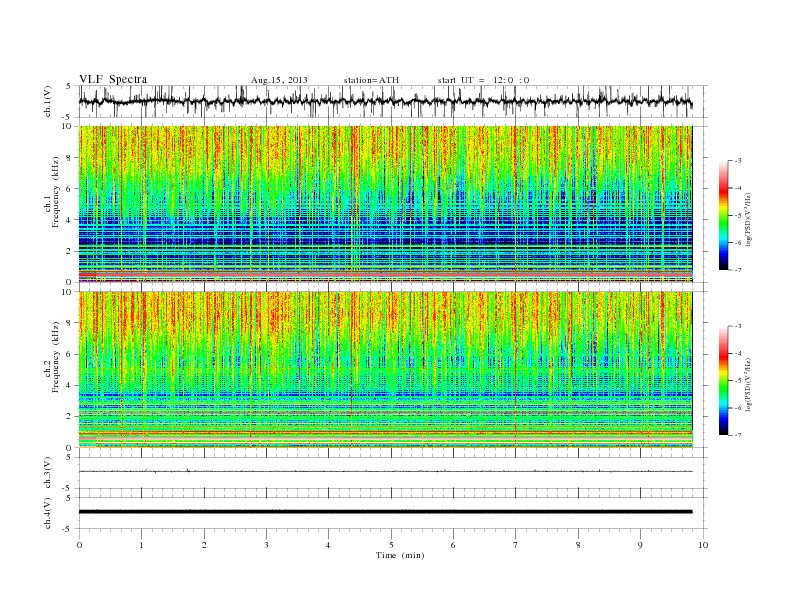The image size is (792, 612).
Task: Click the '-3' tick on upper colorbar
Action: (738, 161)
